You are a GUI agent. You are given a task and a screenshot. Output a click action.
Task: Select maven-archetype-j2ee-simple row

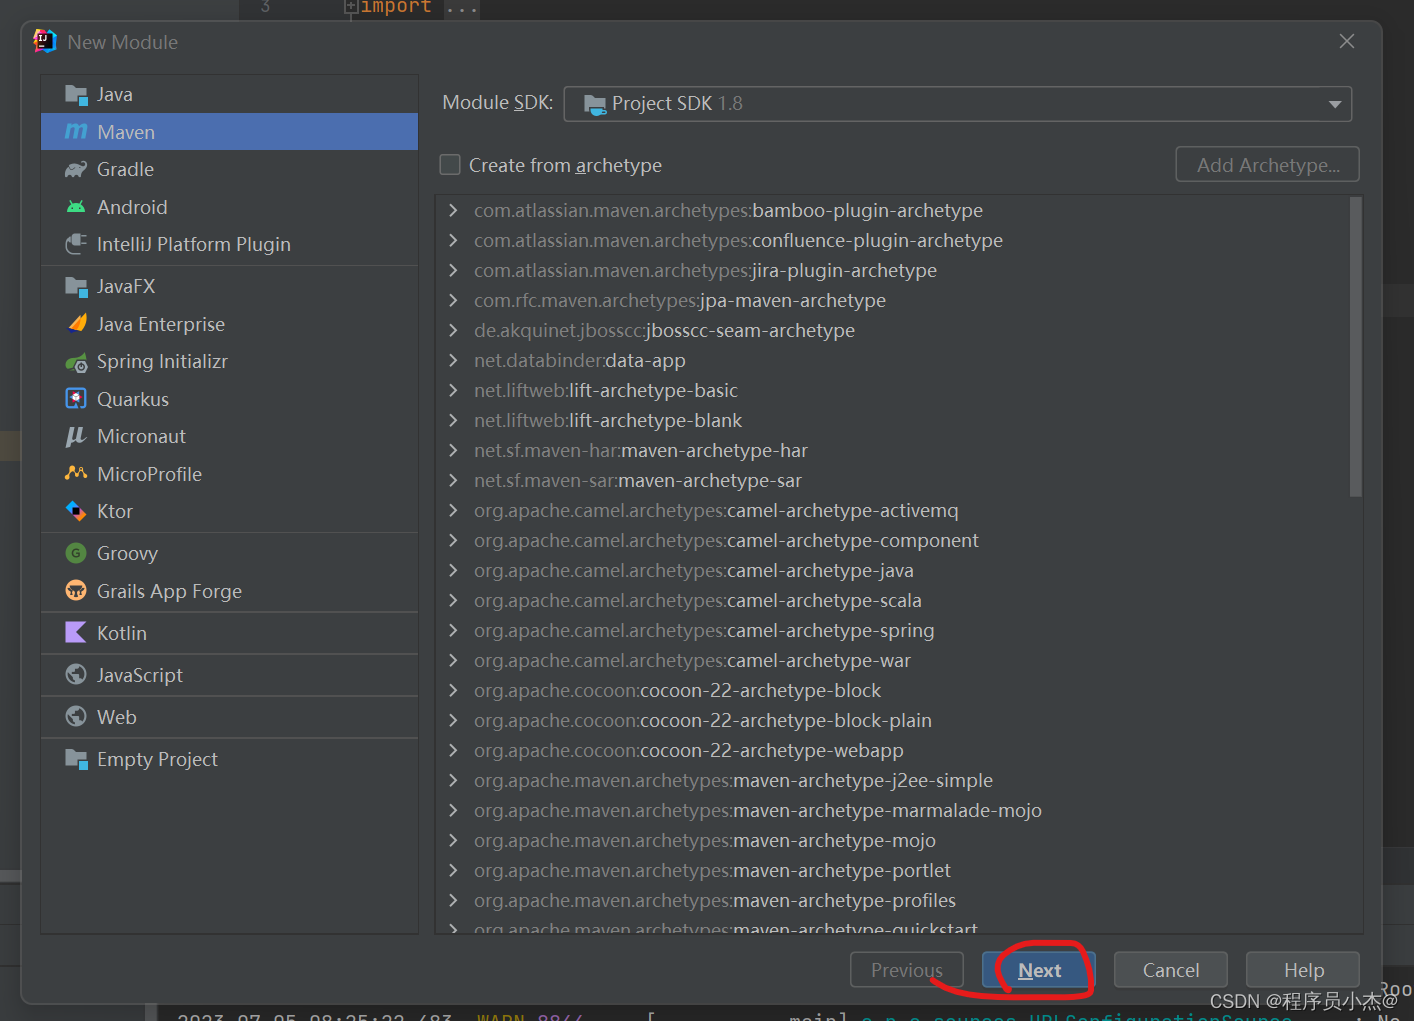[892, 780]
